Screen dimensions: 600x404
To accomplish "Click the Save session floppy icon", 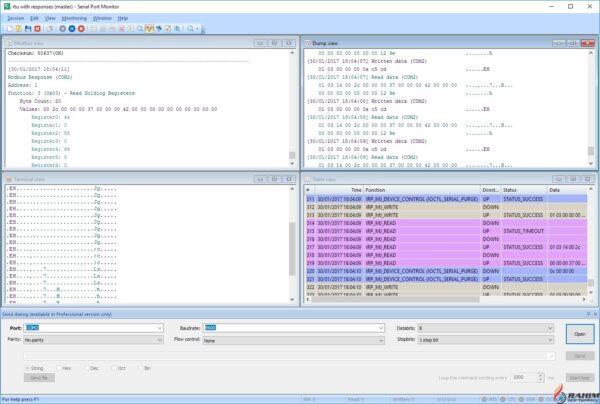I will (28, 29).
